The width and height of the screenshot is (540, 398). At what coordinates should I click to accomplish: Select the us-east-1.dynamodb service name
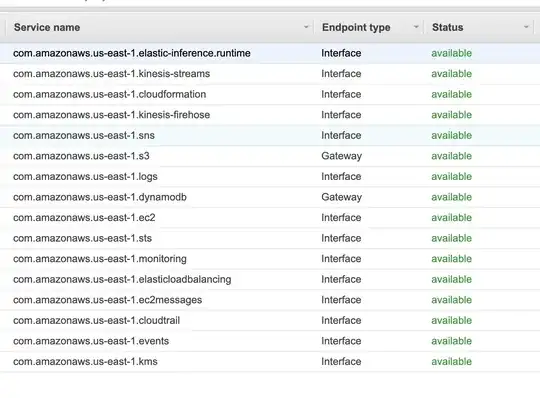point(100,197)
